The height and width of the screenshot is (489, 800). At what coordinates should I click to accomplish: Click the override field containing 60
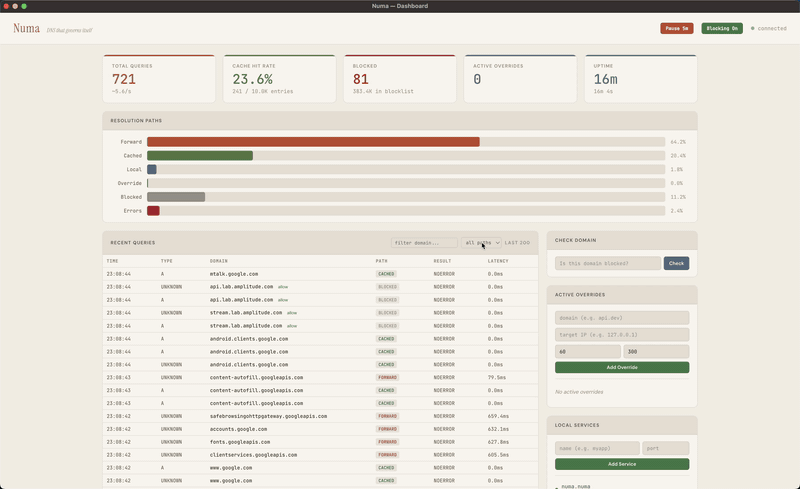click(588, 352)
